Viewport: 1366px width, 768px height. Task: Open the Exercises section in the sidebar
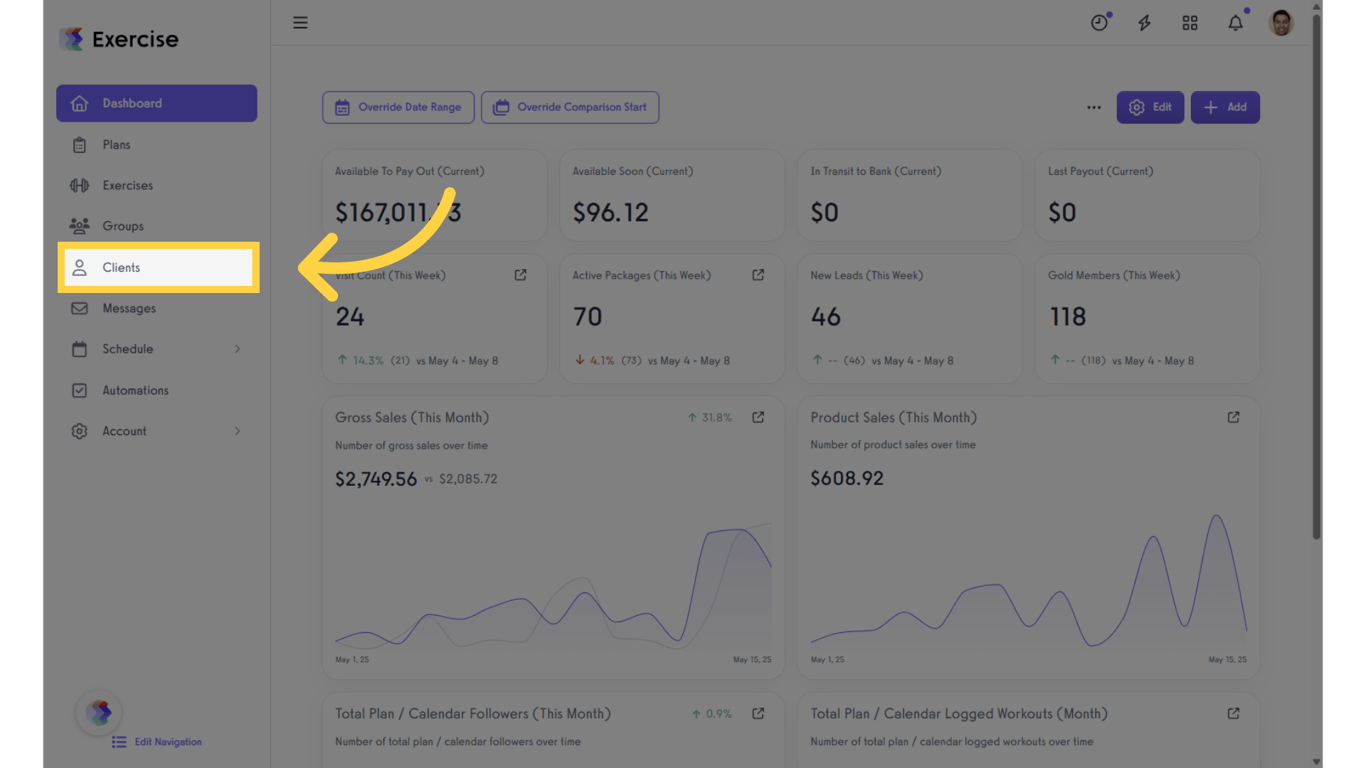127,185
